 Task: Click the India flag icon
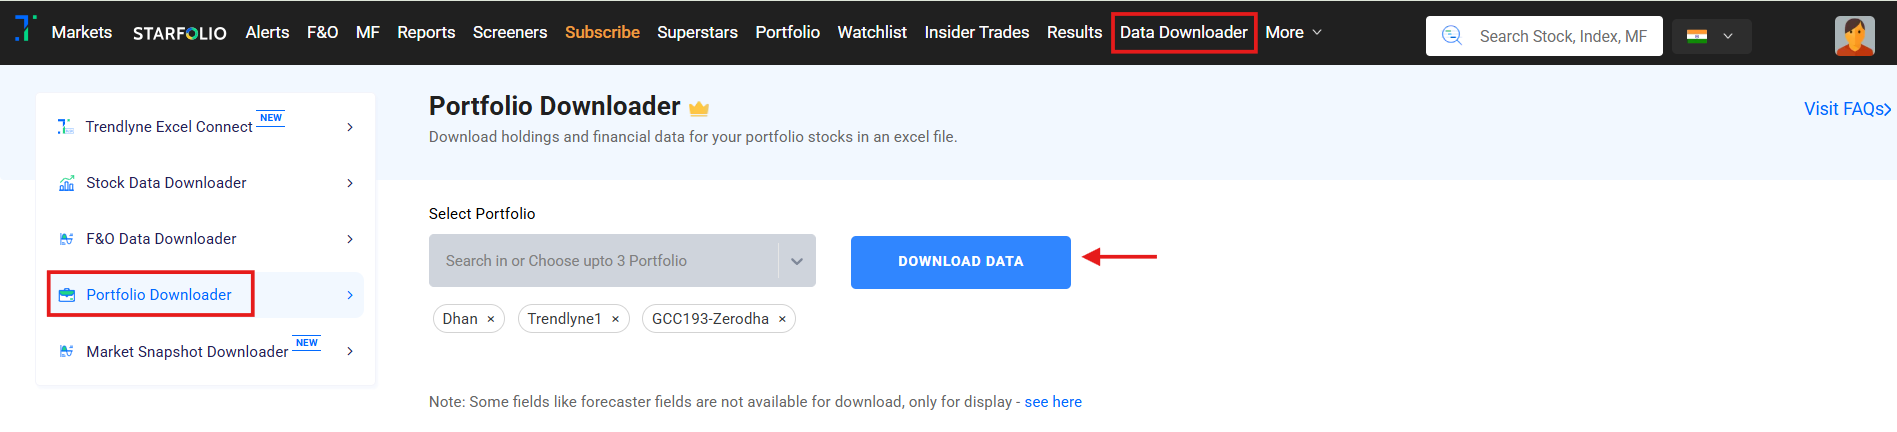coord(1697,36)
